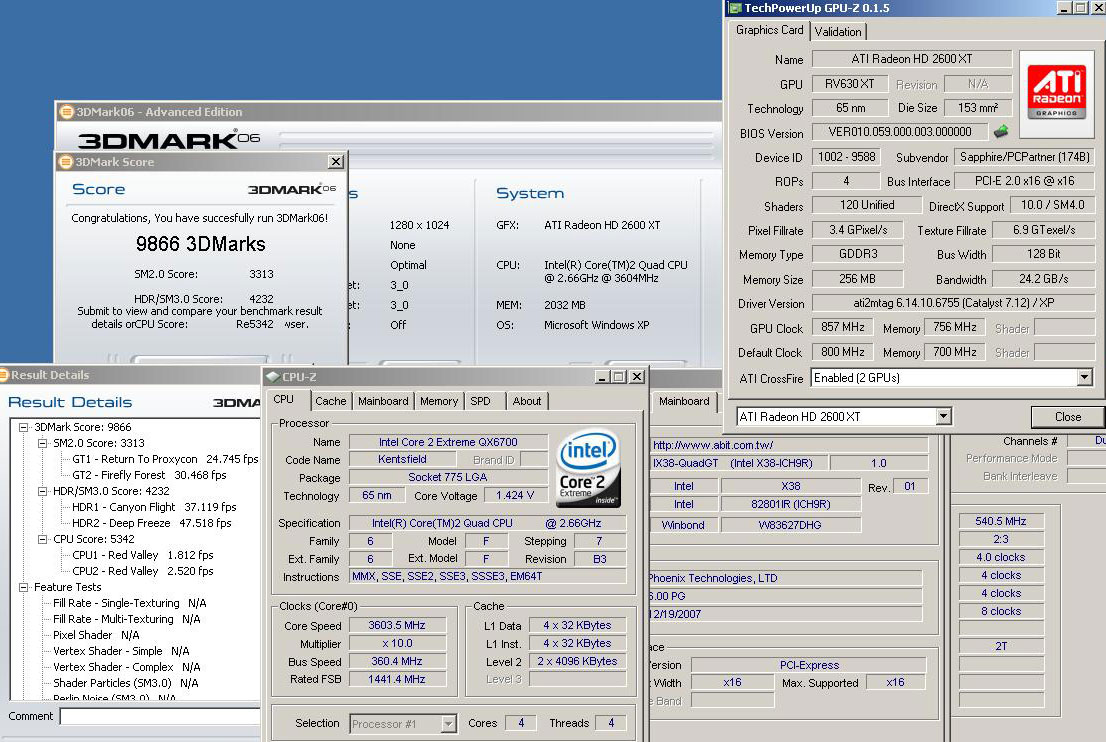Maximize the CPU-Z window
Viewport: 1106px width, 742px height.
pyautogui.click(x=619, y=377)
